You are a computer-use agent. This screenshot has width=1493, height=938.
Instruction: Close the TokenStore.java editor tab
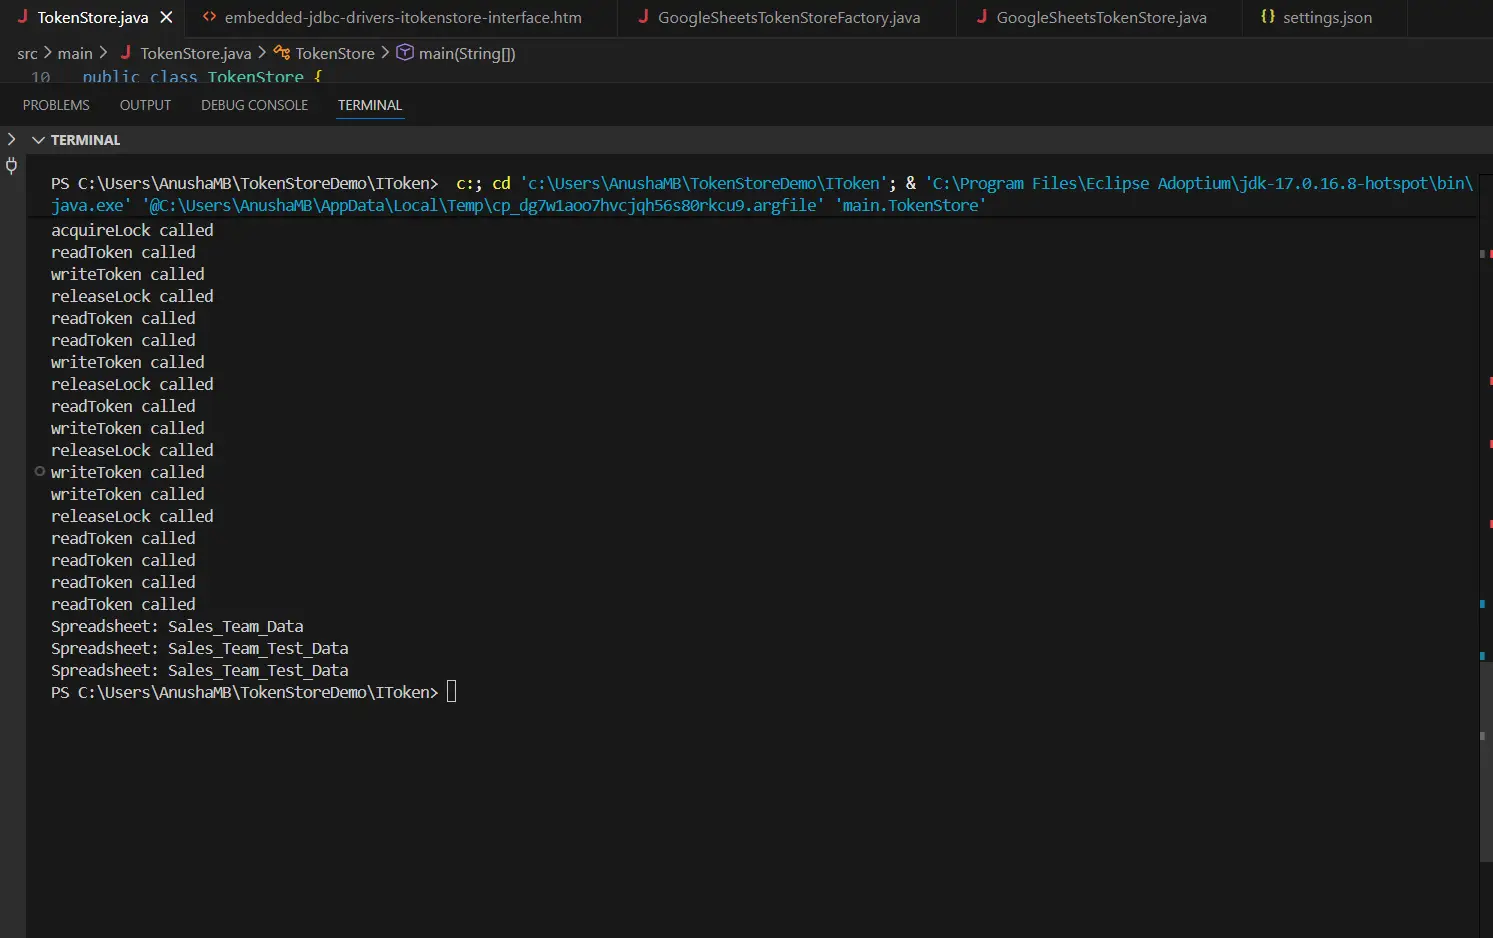pyautogui.click(x=166, y=18)
